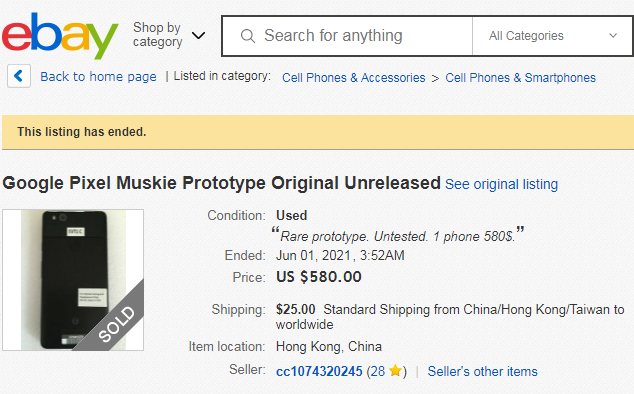Click the eBay logo
This screenshot has height=394, width=634.
(60, 36)
